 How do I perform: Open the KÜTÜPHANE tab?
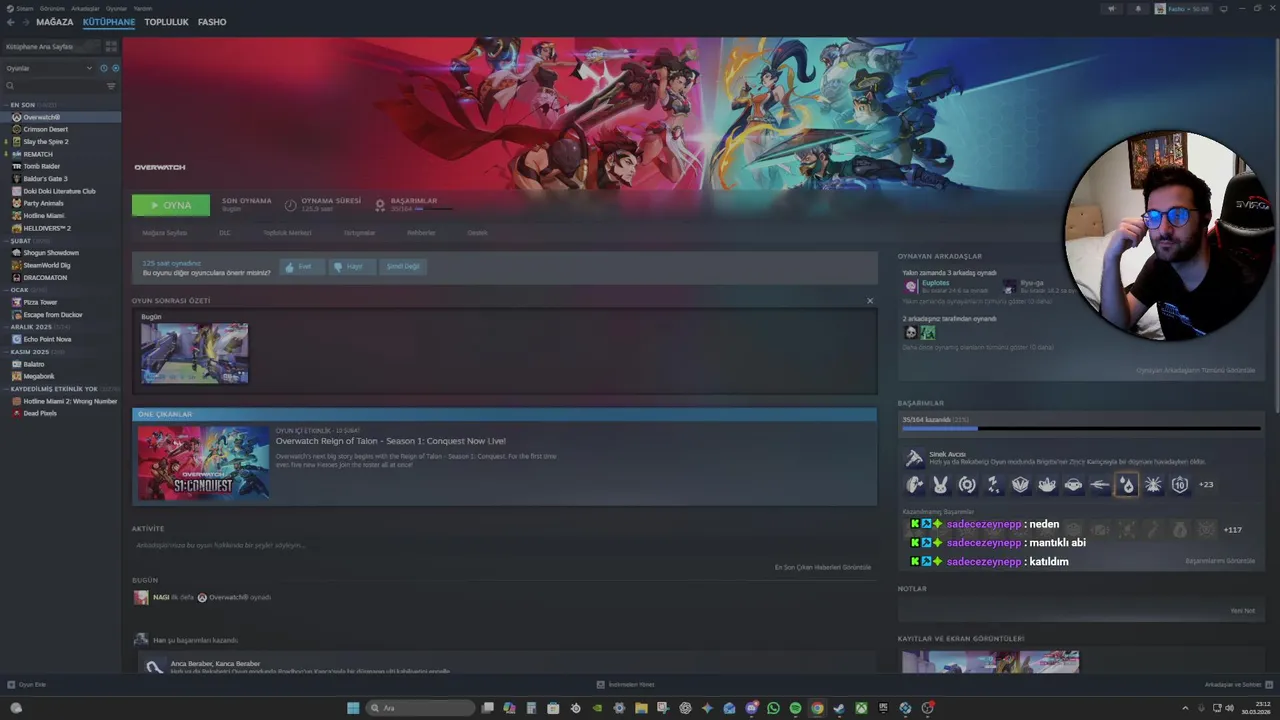pos(109,22)
